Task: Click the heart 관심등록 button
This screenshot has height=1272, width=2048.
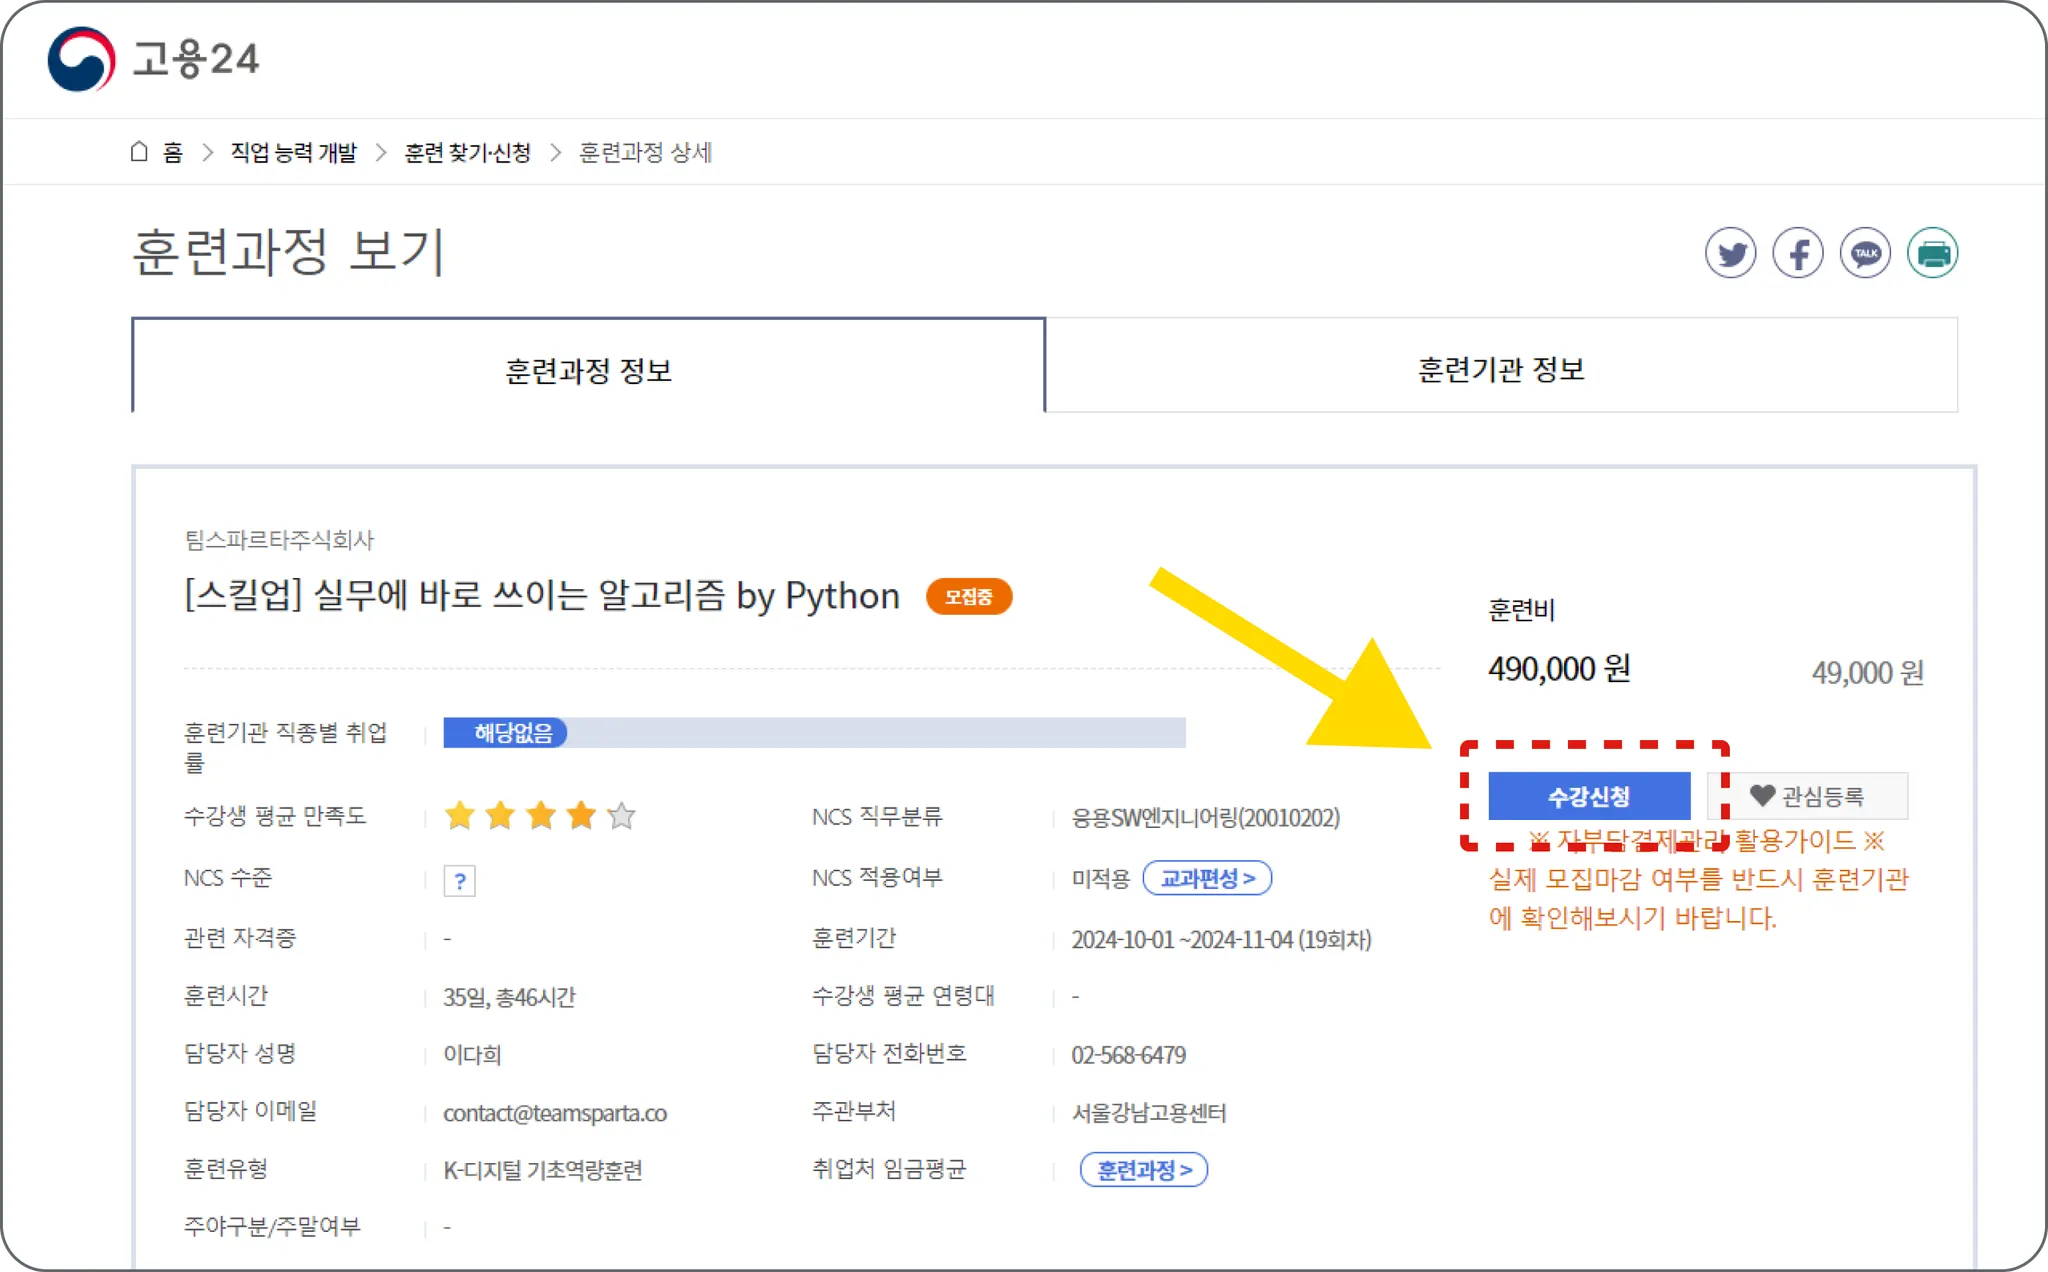Action: 1808,796
